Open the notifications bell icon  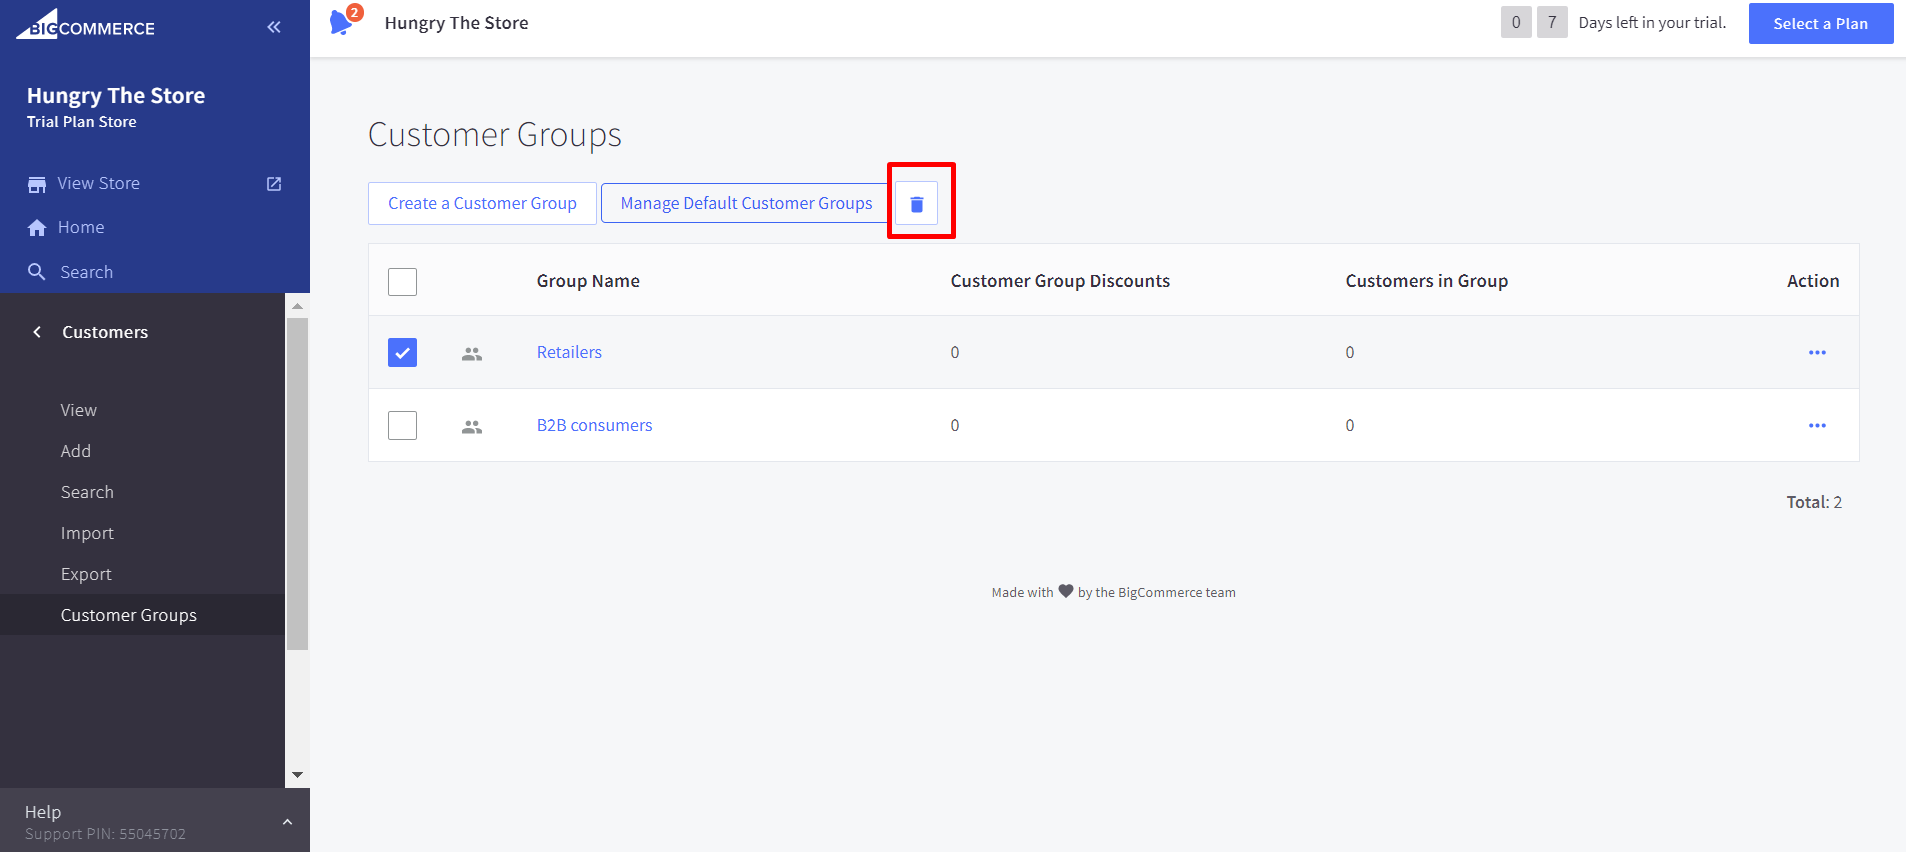pyautogui.click(x=342, y=22)
